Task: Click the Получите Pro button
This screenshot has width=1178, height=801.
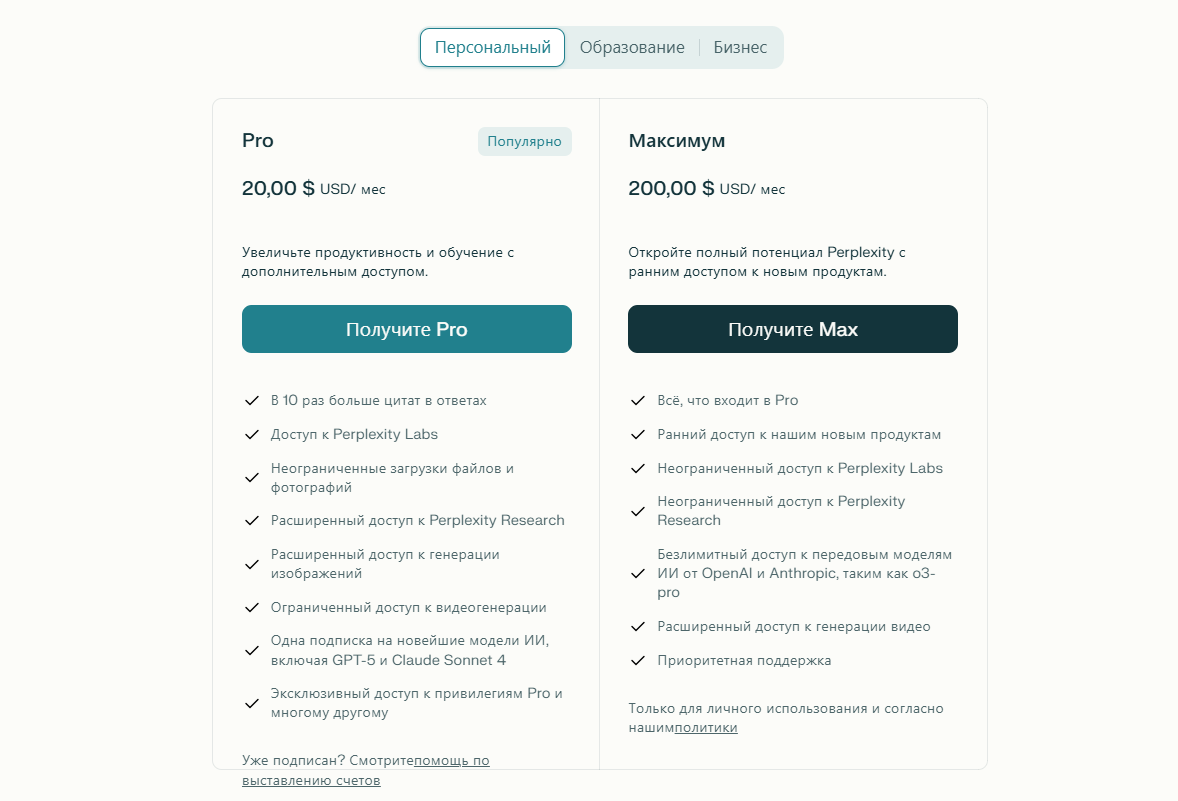Action: coord(406,329)
